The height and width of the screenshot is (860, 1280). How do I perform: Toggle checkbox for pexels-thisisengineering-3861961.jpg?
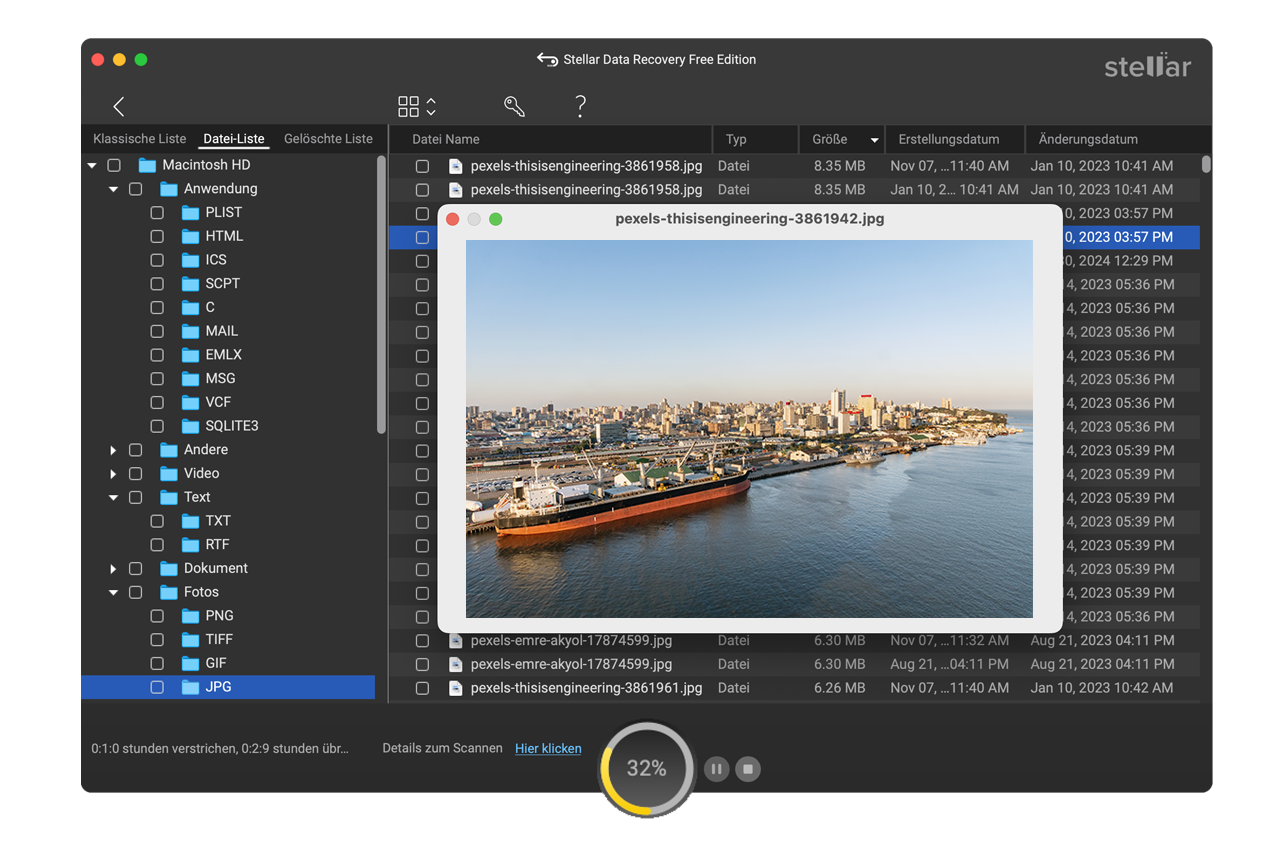(422, 688)
